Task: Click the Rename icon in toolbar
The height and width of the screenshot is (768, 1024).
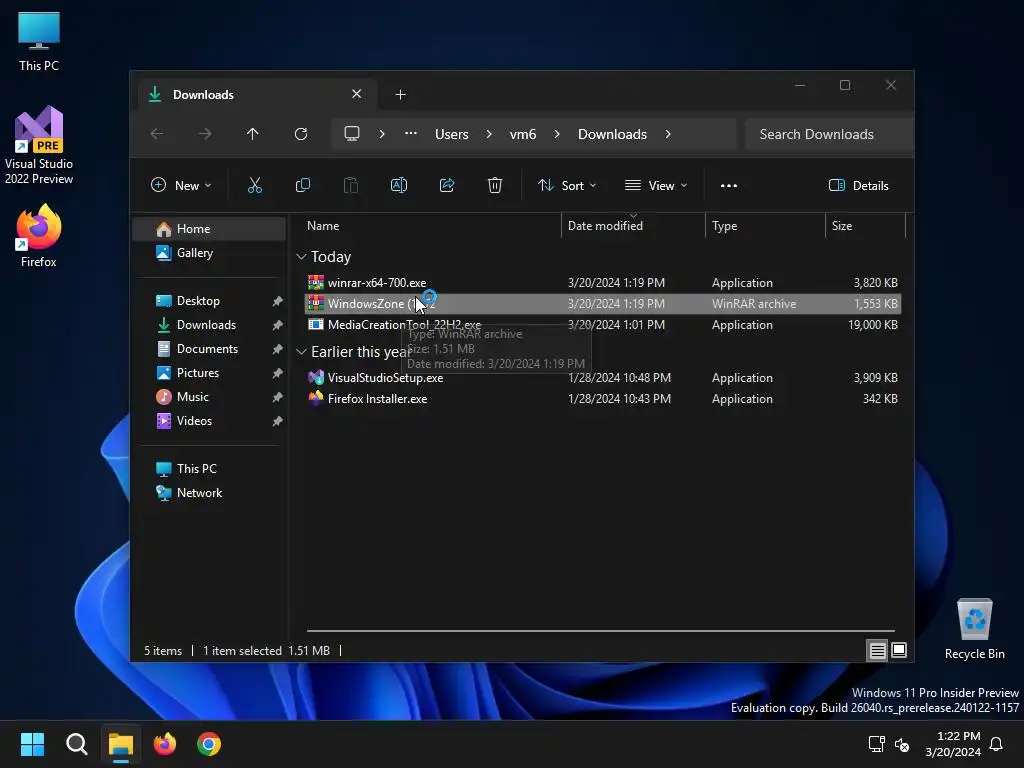Action: [x=398, y=185]
